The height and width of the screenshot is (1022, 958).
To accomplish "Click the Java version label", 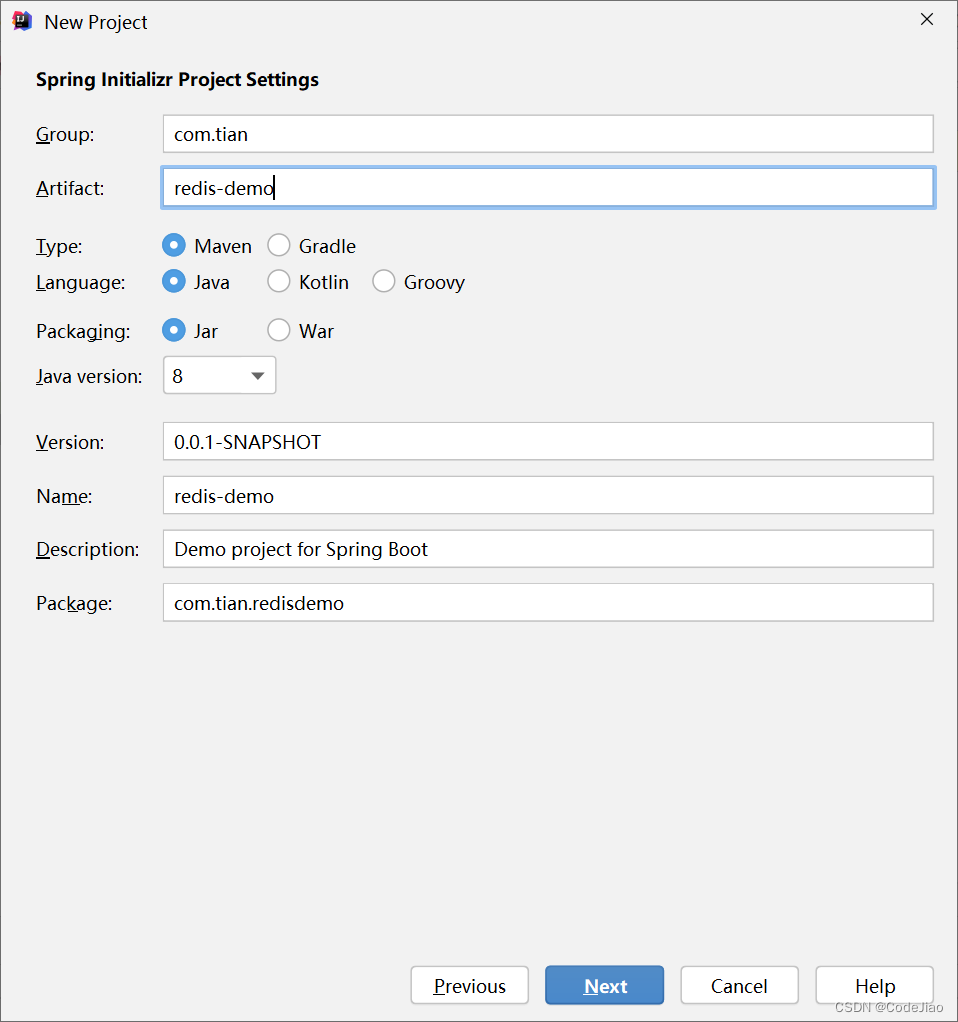I will [89, 377].
